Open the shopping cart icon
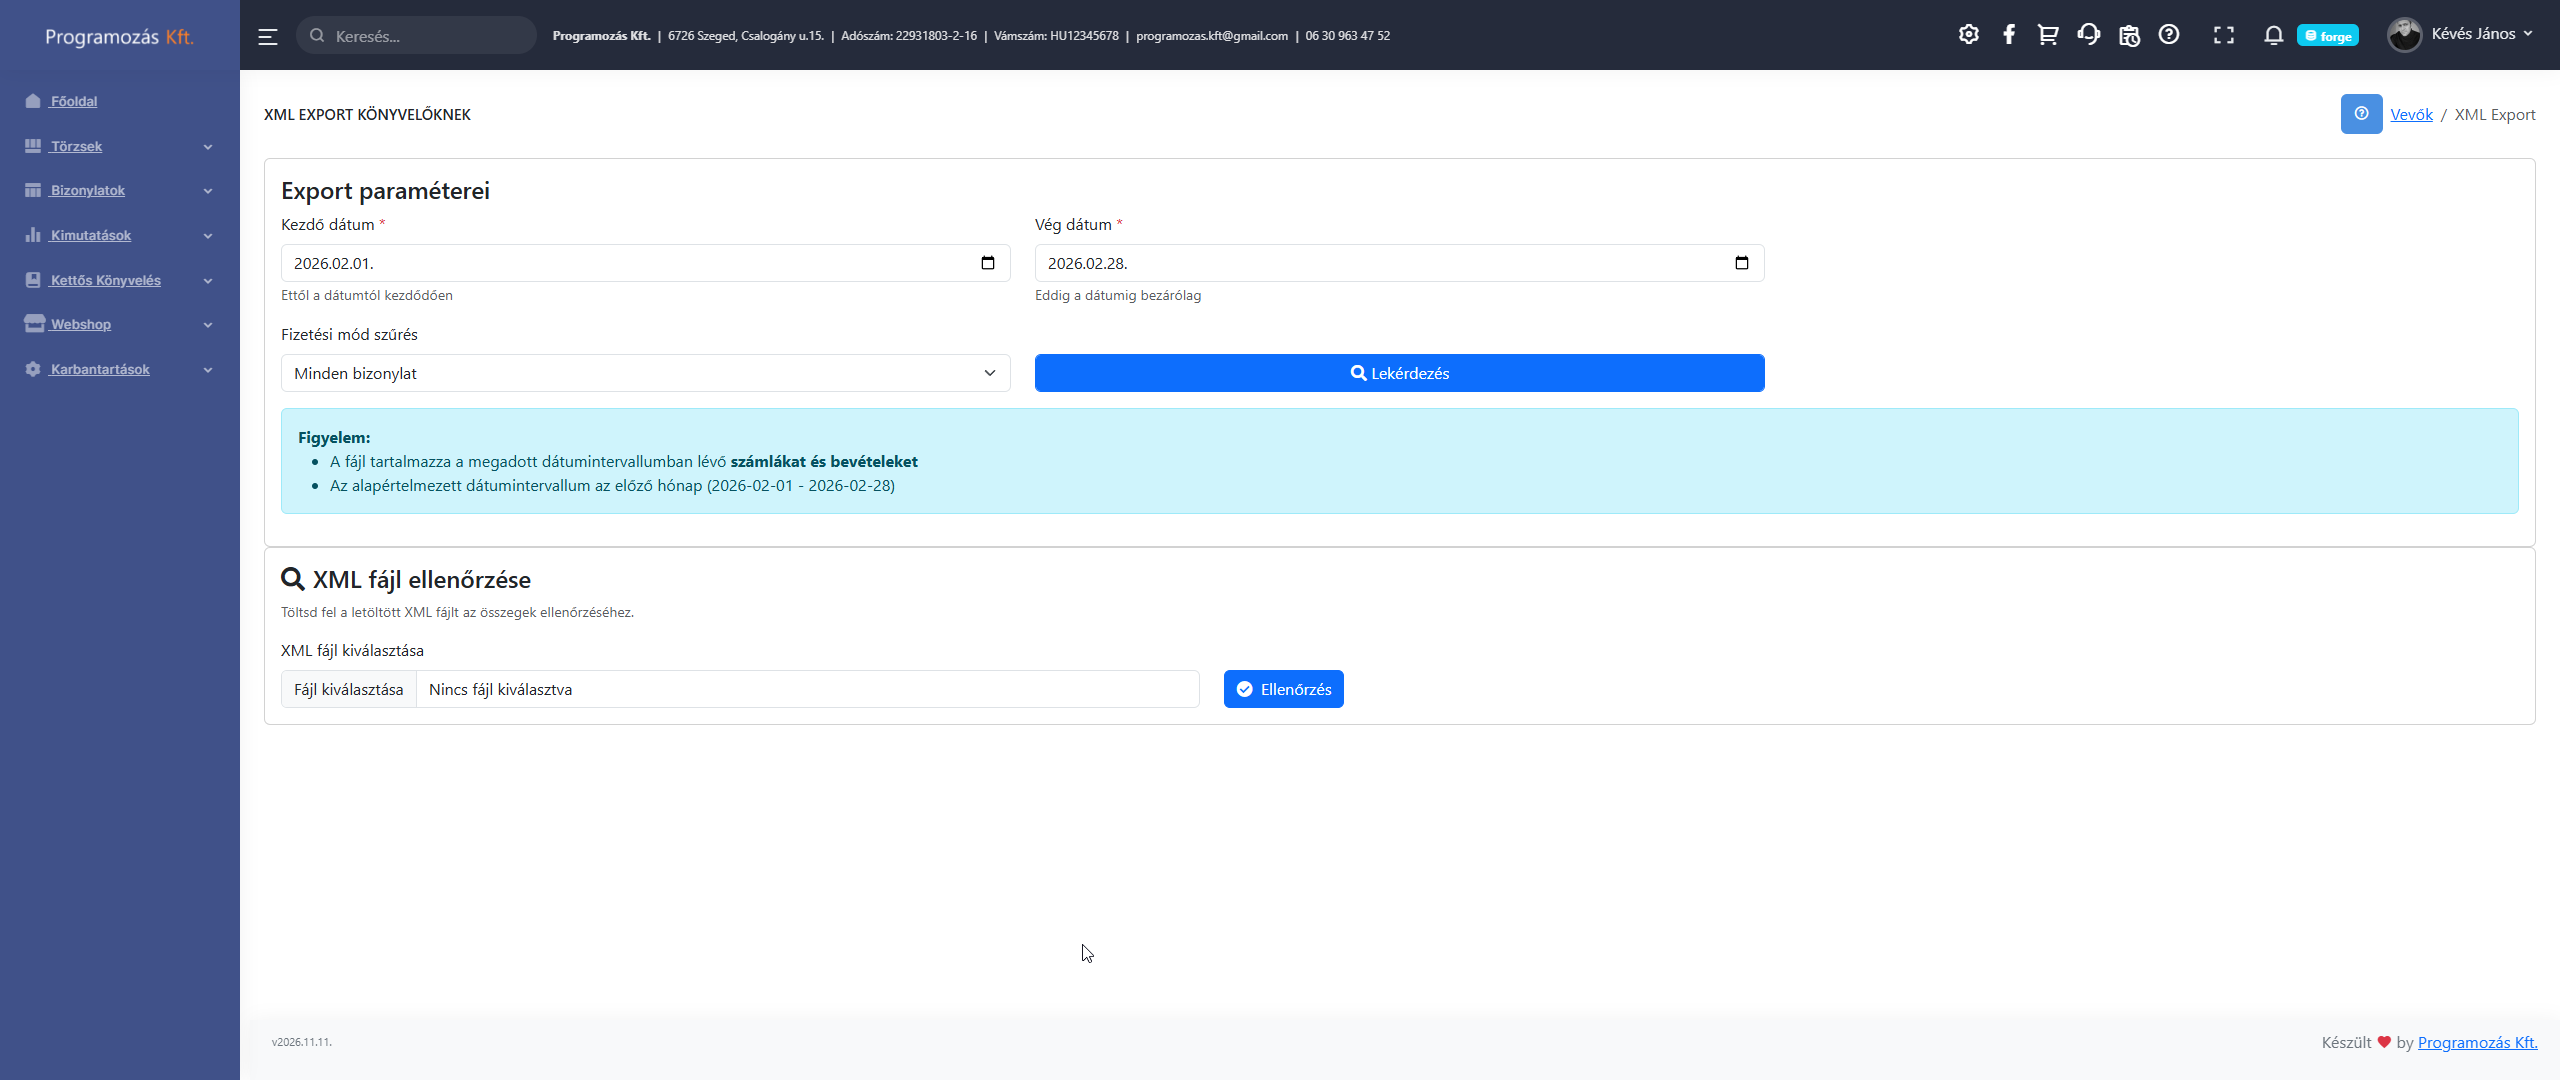The image size is (2560, 1080). coord(2048,35)
